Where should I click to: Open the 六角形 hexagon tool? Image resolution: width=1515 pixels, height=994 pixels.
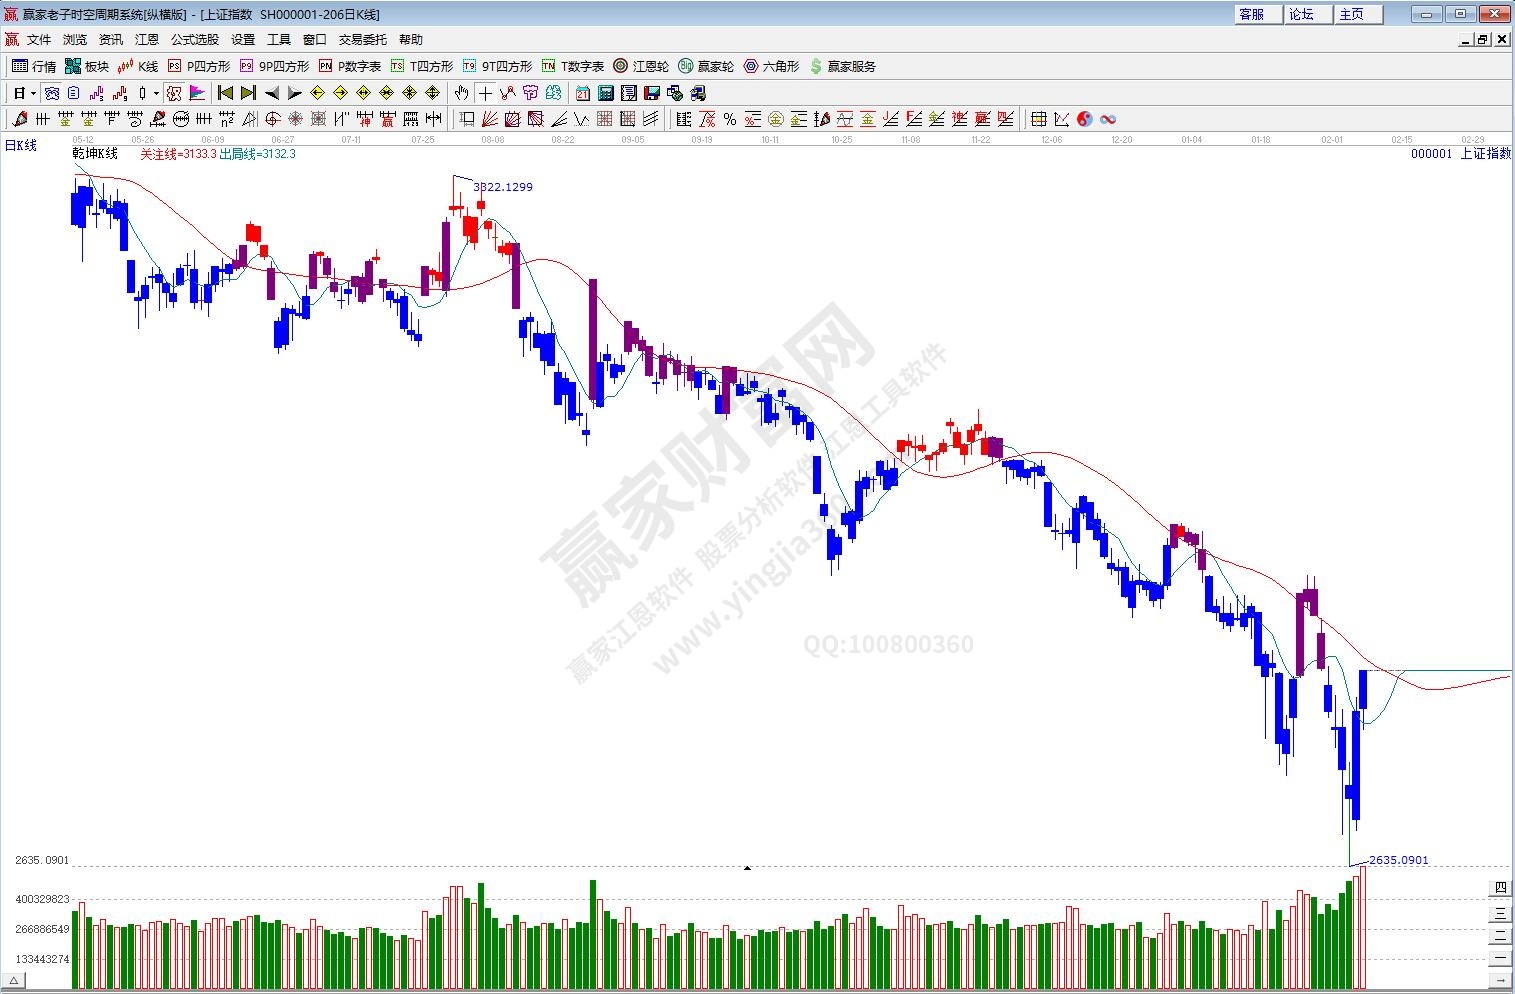pos(771,66)
